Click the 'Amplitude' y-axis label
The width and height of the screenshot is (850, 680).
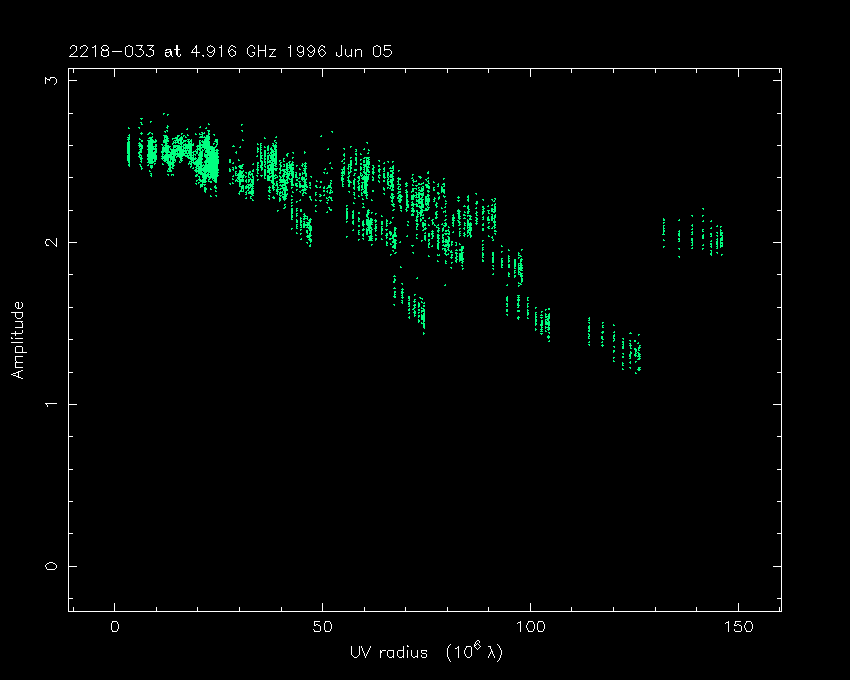[17, 339]
